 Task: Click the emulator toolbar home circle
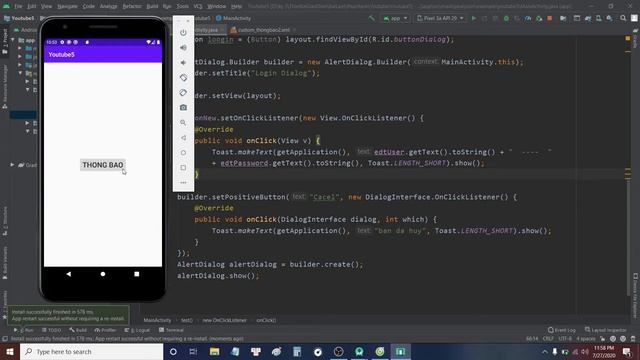pyautogui.click(x=183, y=153)
